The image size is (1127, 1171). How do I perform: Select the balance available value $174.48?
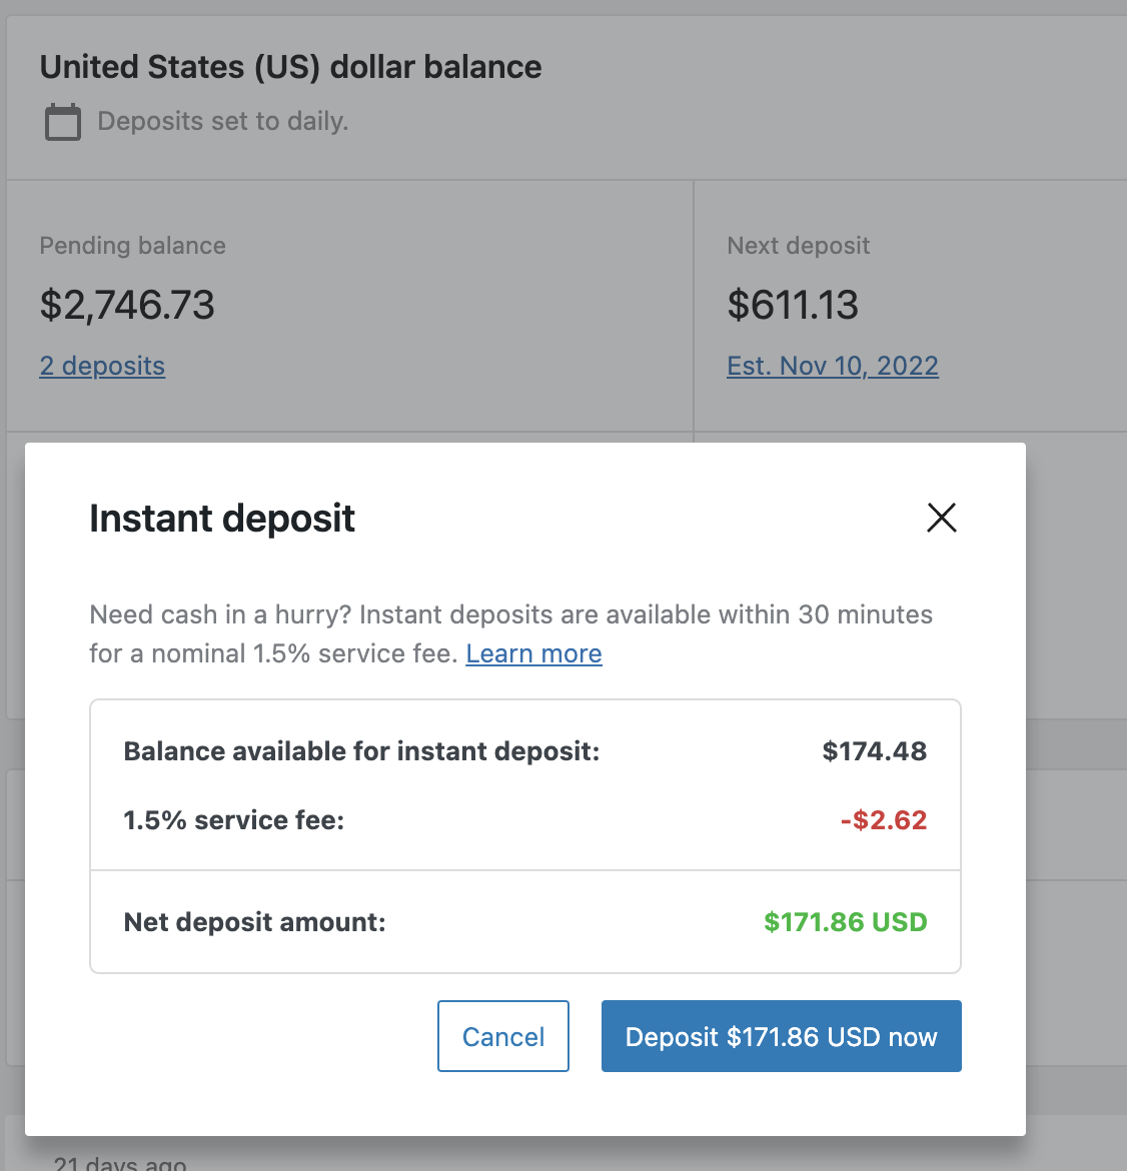point(874,751)
